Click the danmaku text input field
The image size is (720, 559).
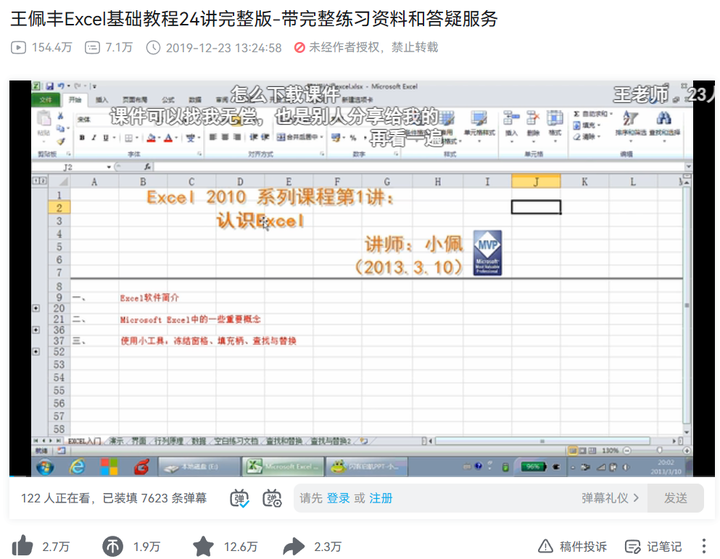(x=471, y=498)
